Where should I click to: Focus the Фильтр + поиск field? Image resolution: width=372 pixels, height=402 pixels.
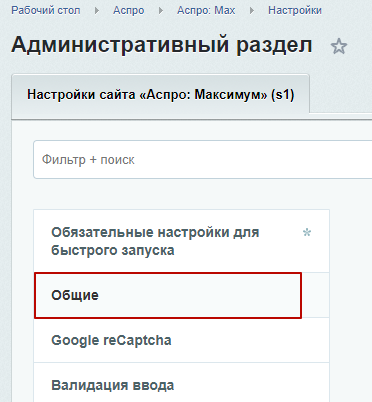pyautogui.click(x=203, y=160)
